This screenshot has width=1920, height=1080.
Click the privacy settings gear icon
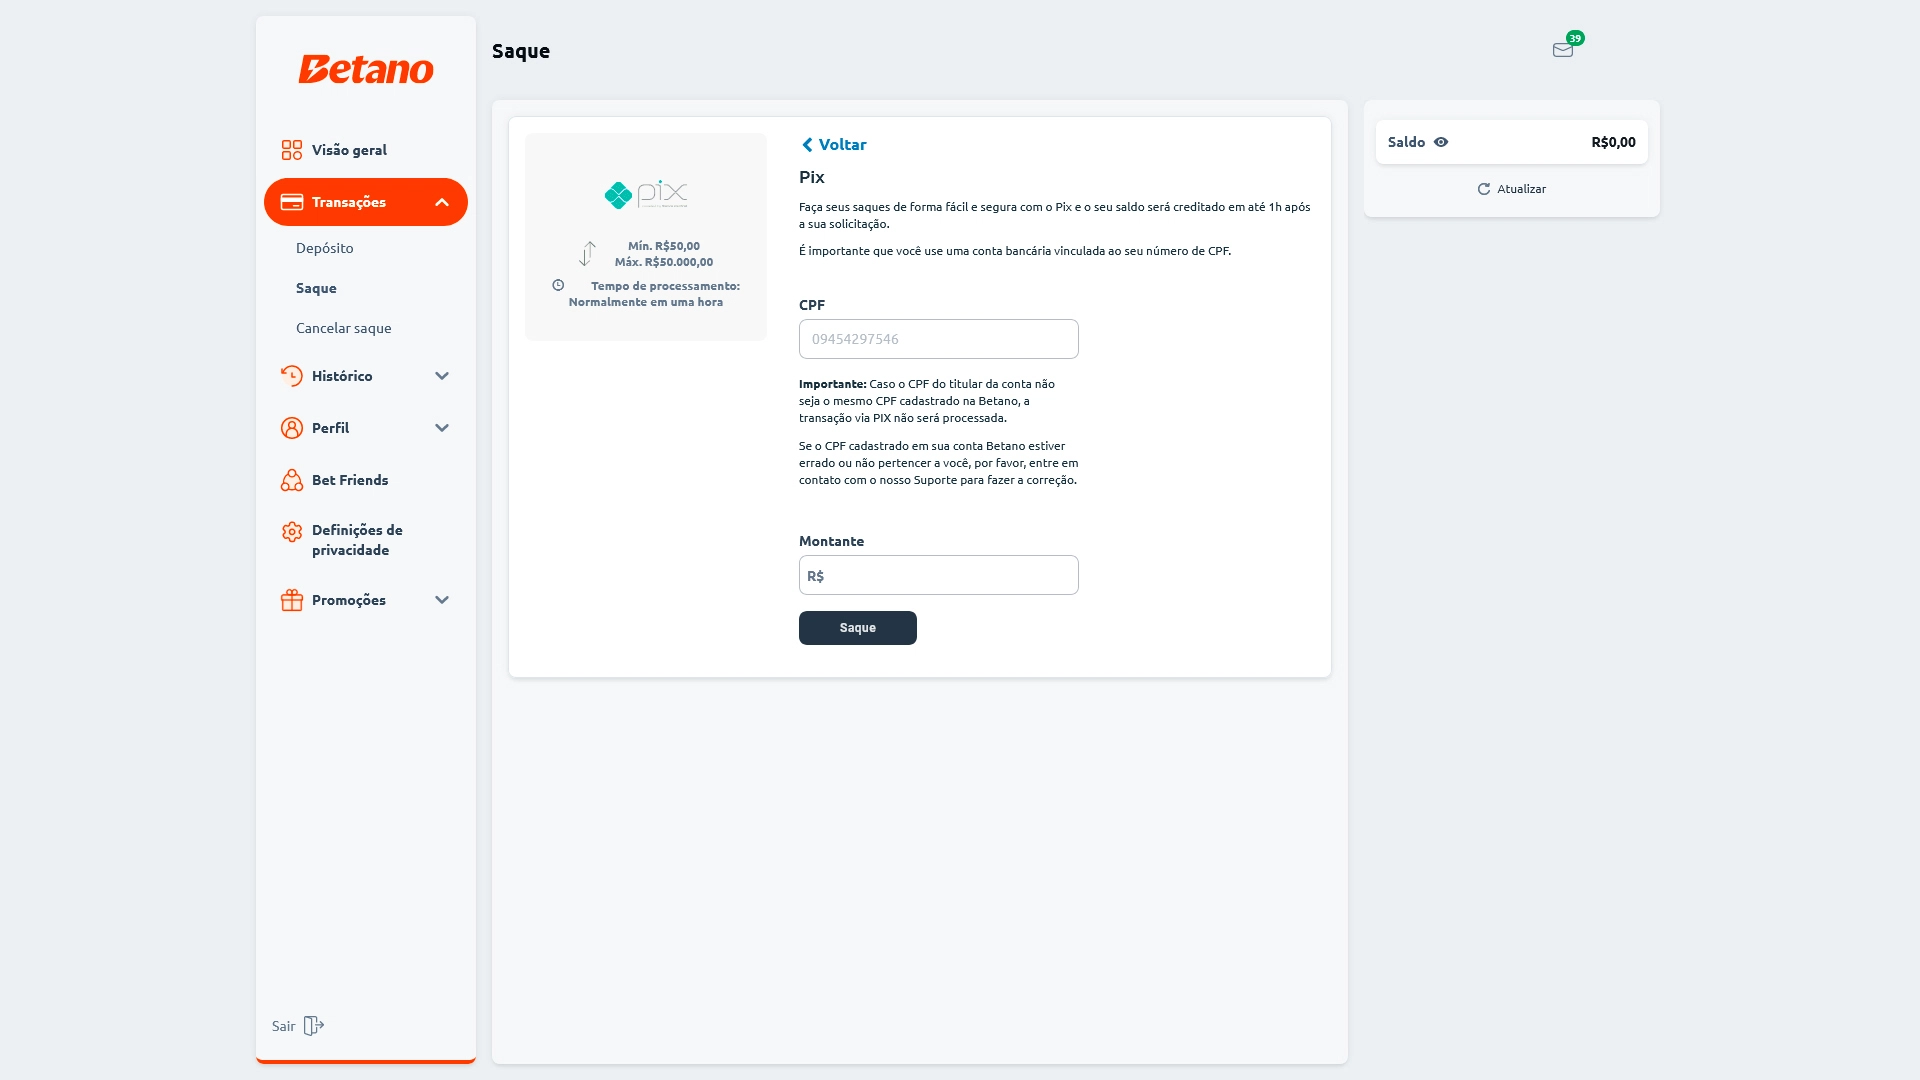click(292, 532)
